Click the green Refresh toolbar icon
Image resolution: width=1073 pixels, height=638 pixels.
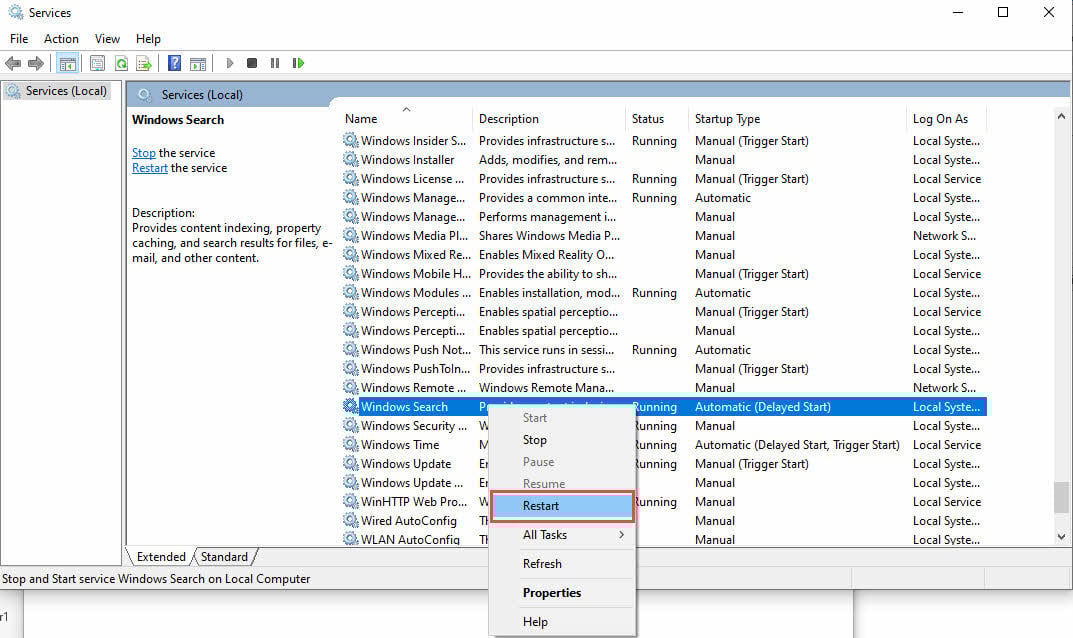pos(121,63)
